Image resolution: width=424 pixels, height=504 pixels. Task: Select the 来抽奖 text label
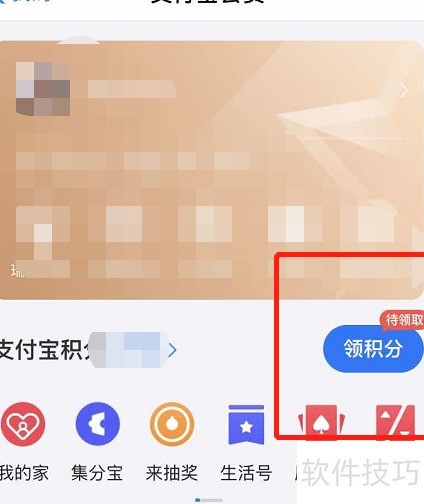(x=172, y=473)
